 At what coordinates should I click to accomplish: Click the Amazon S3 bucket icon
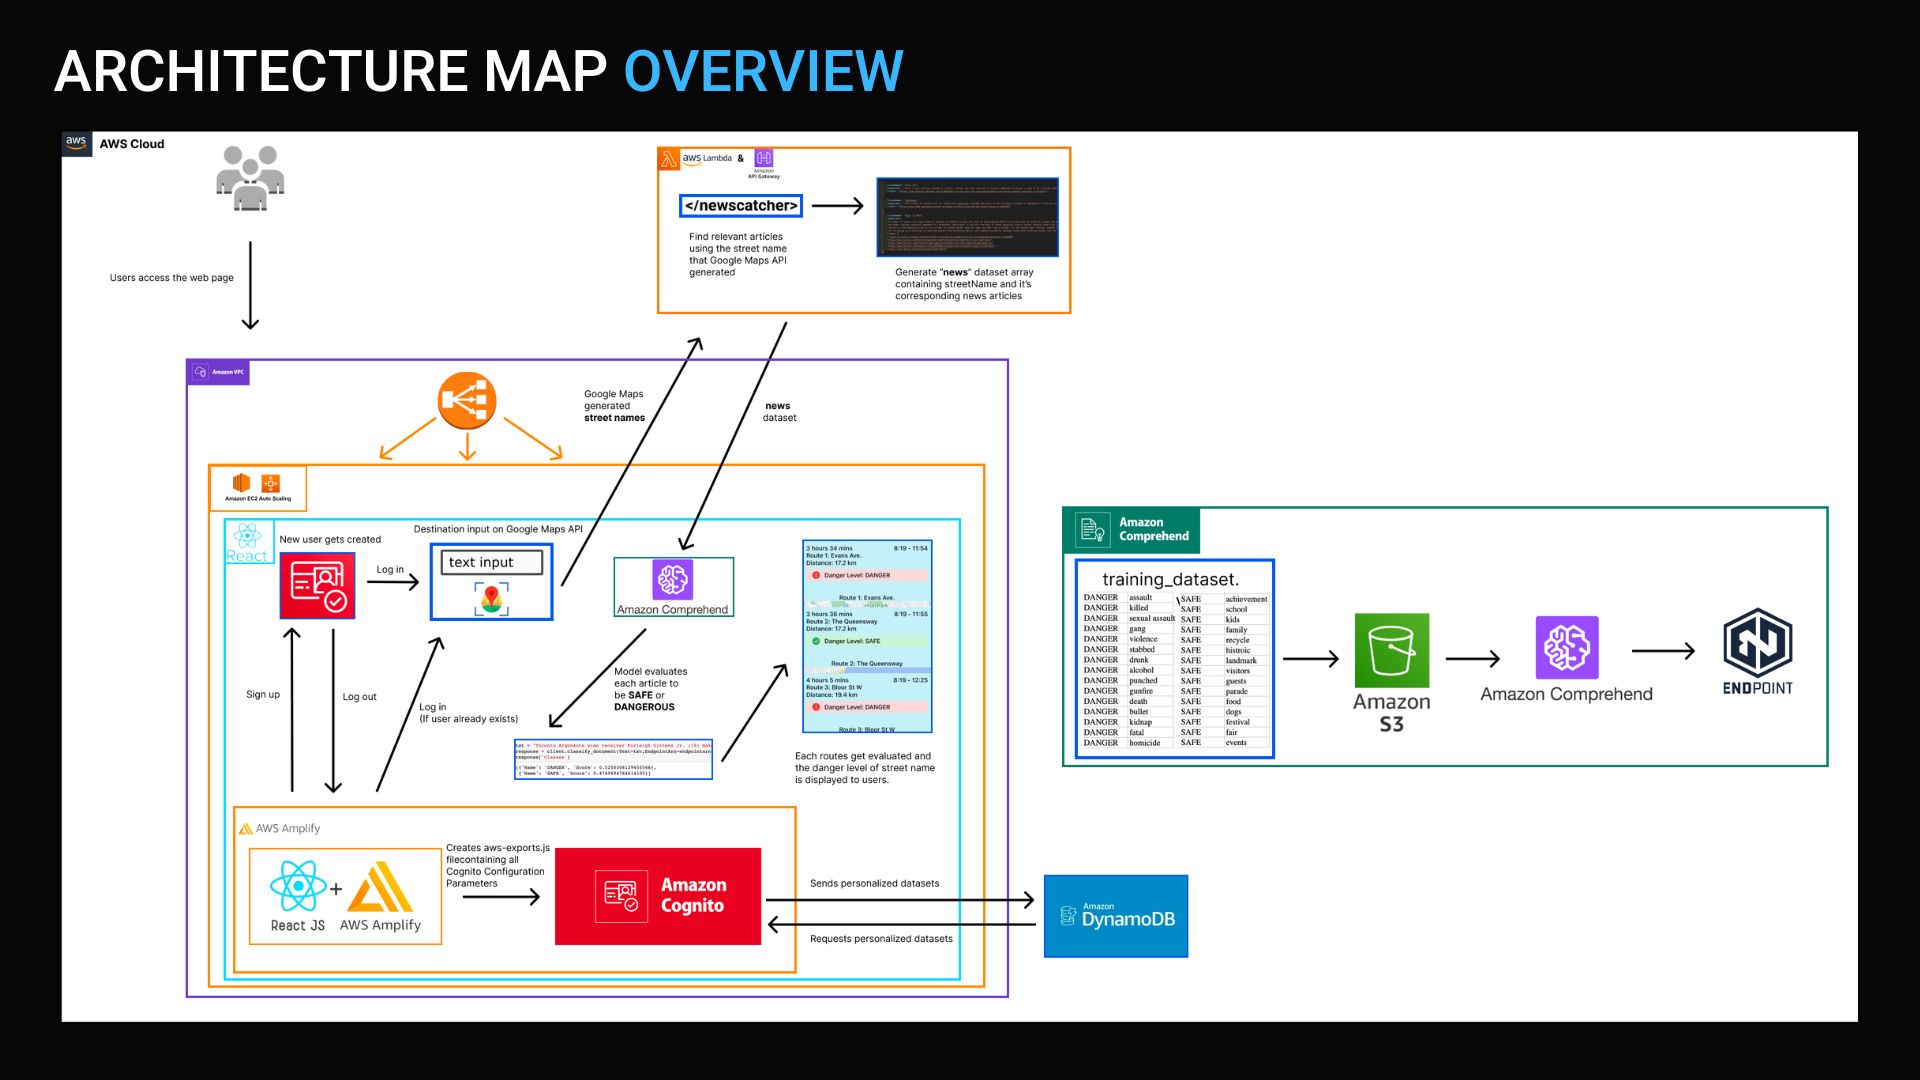click(x=1391, y=651)
